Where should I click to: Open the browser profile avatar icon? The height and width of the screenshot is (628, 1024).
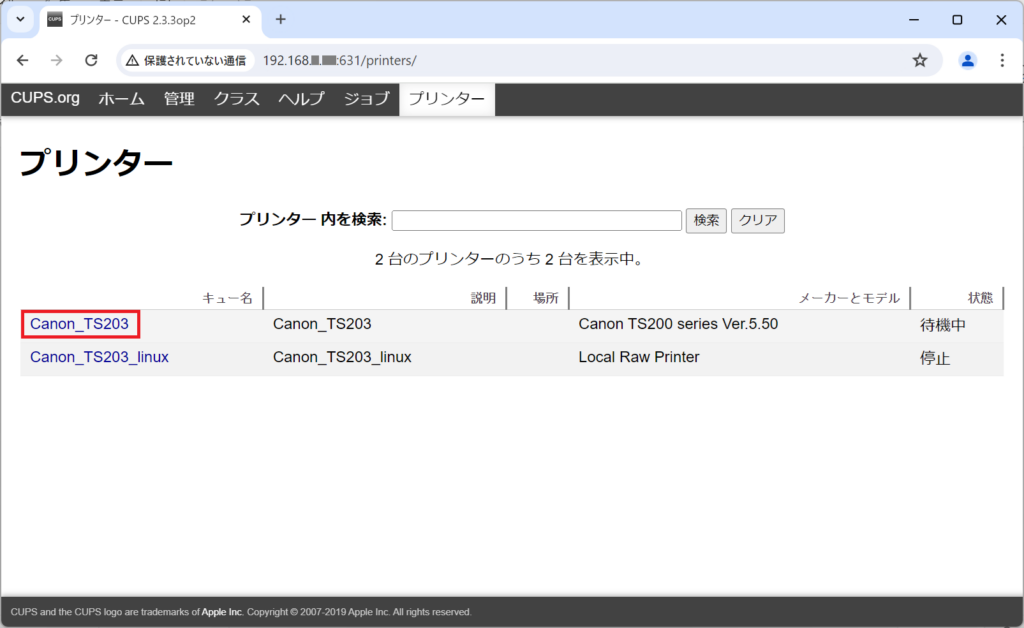[967, 60]
